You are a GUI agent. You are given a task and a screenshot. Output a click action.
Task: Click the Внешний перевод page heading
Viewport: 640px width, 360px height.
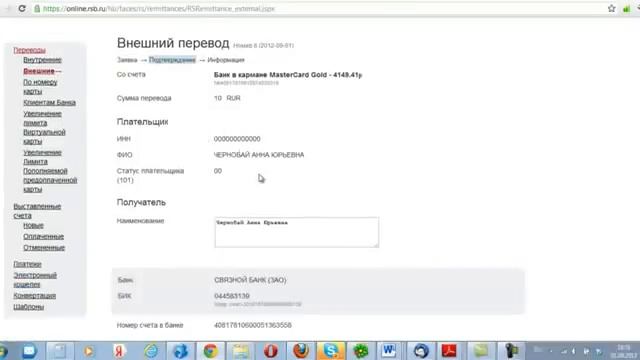(173, 43)
